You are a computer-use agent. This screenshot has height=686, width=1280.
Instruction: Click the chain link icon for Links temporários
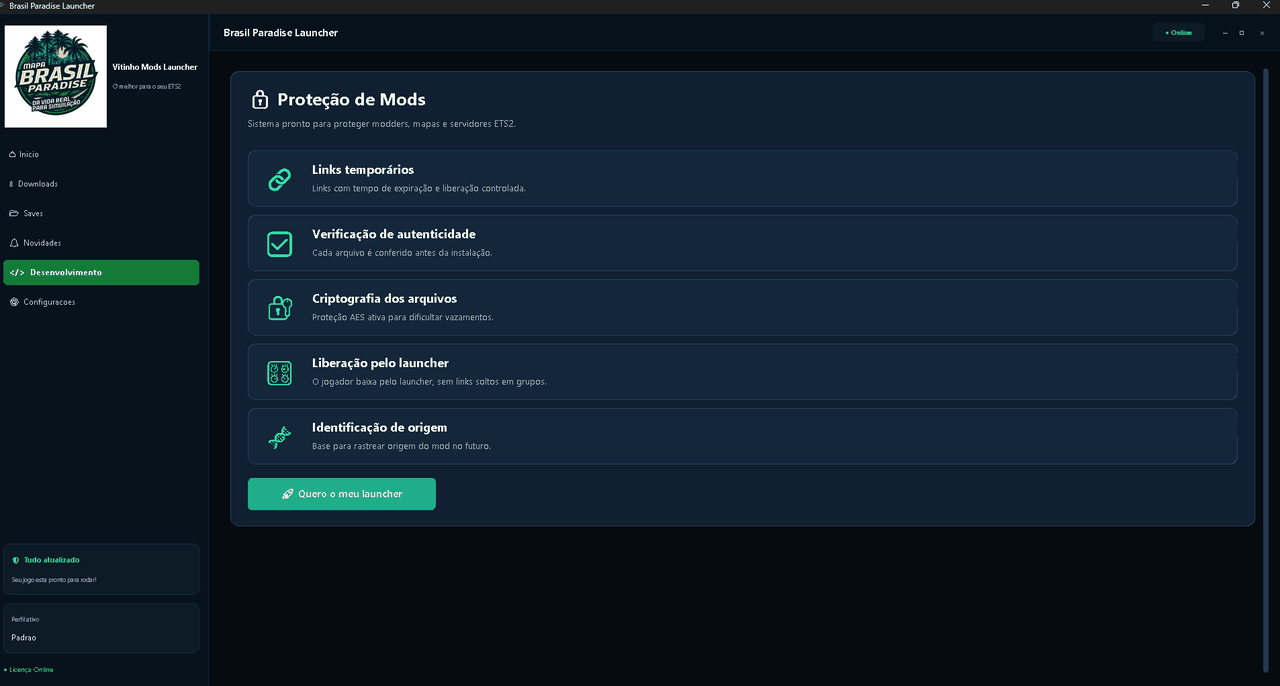(280, 179)
